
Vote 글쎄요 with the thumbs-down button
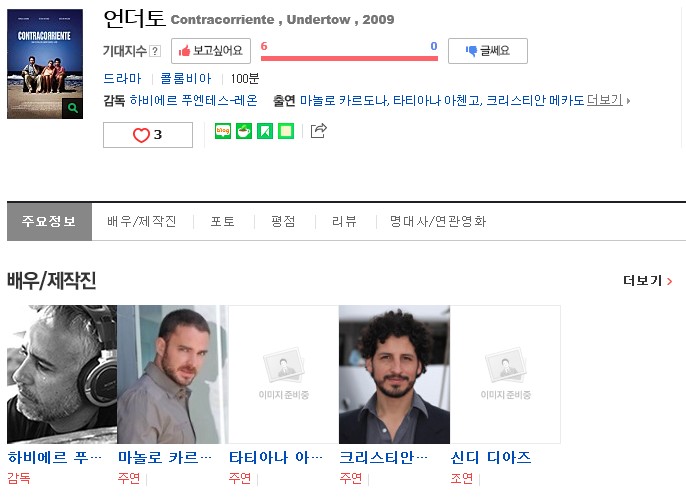point(488,51)
